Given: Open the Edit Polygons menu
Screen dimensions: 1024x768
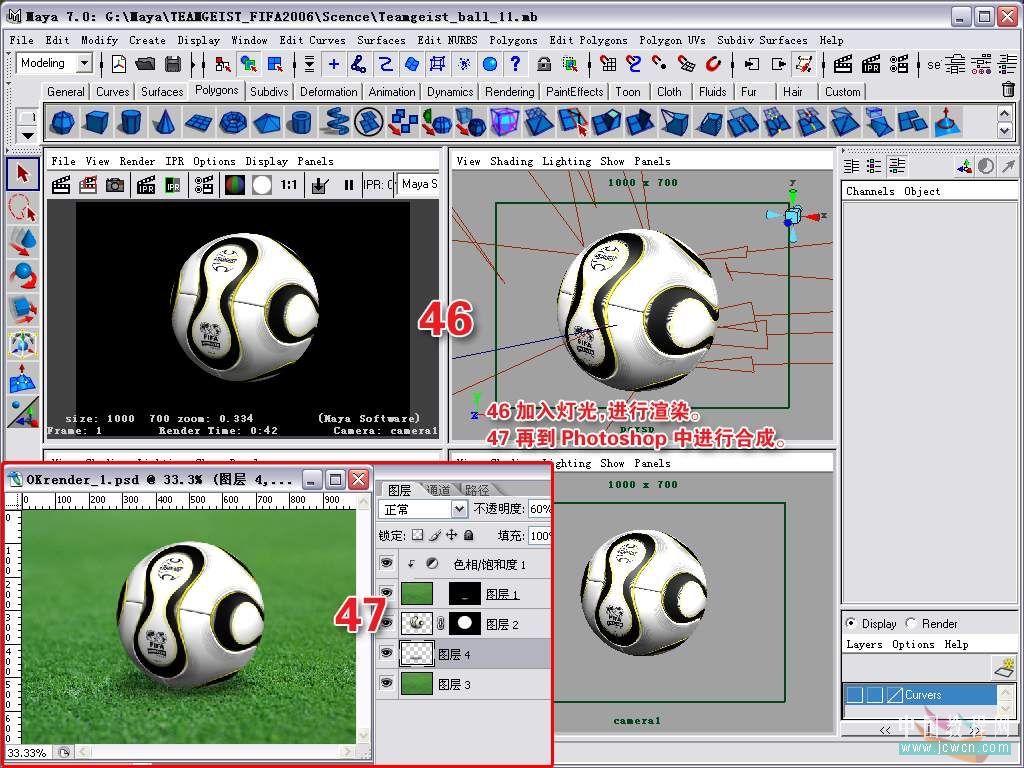Looking at the screenshot, I should pyautogui.click(x=588, y=40).
